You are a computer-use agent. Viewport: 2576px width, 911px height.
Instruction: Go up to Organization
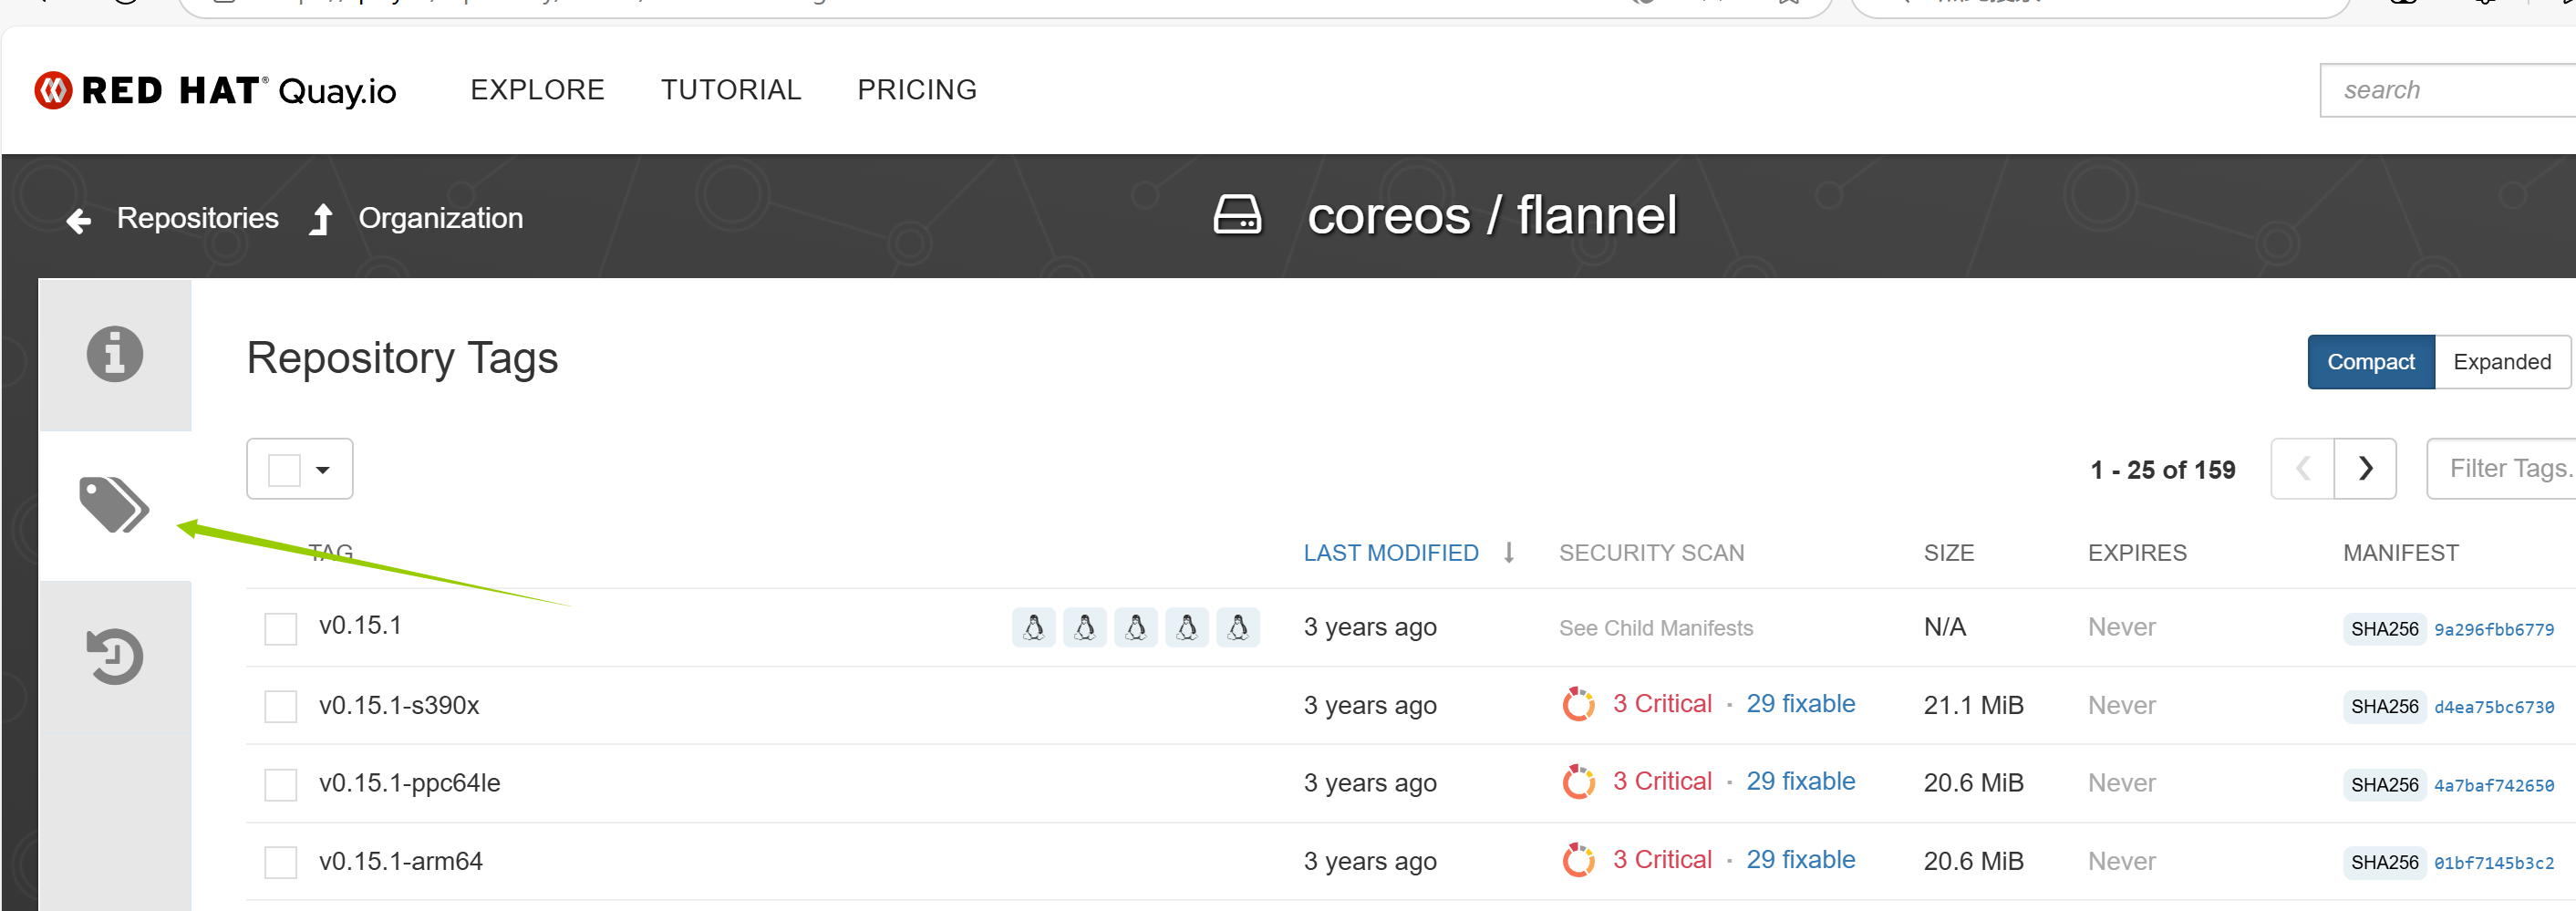(441, 218)
